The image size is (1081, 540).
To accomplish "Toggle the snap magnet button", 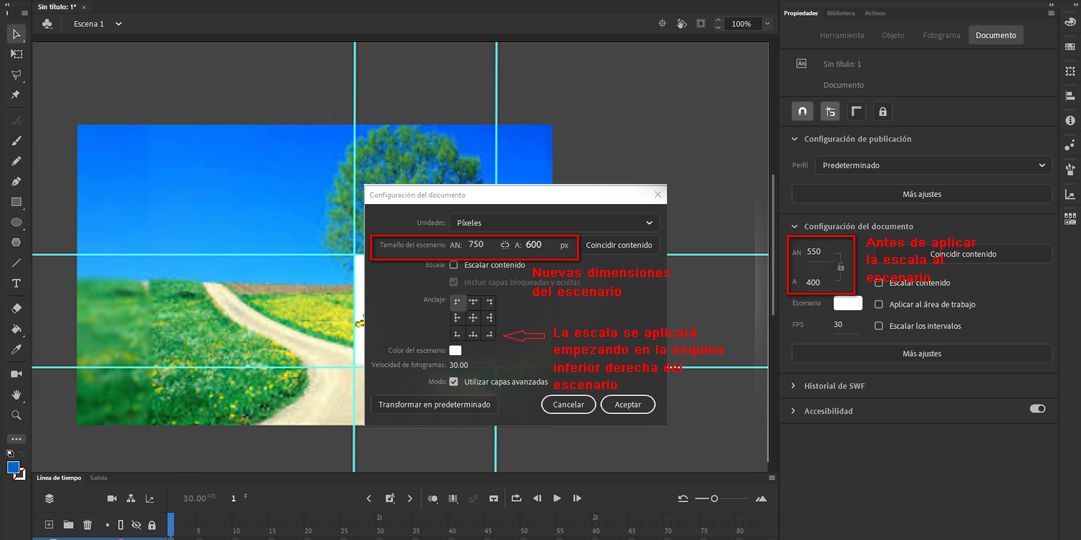I will click(x=802, y=111).
